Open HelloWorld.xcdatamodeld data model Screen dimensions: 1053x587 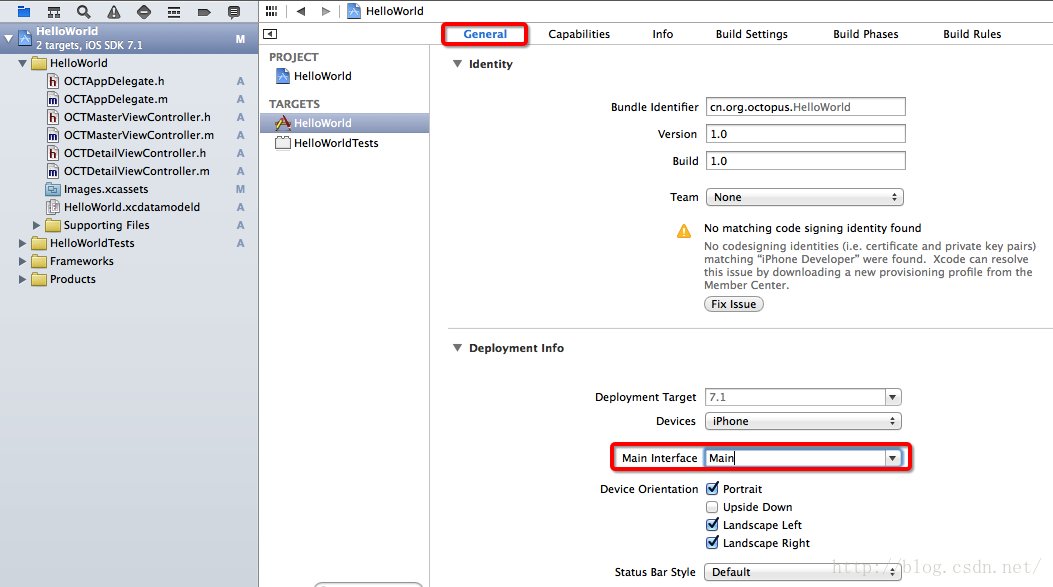point(123,208)
